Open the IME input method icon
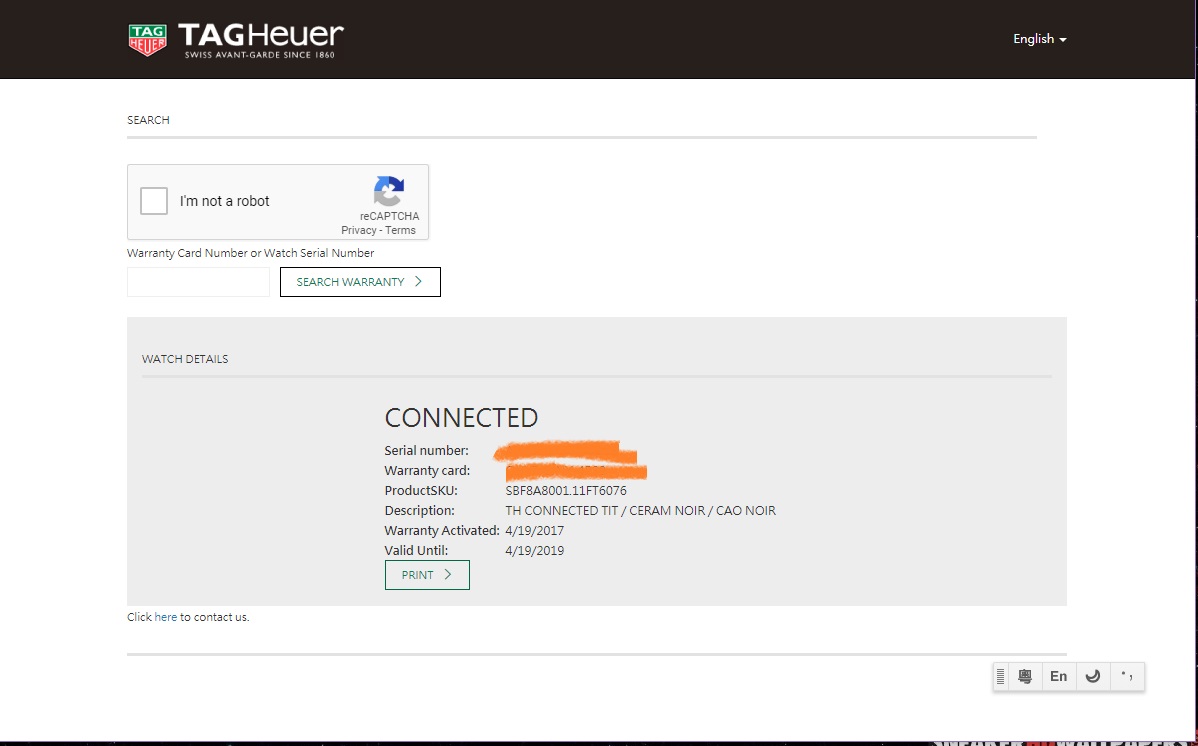The height and width of the screenshot is (746, 1198). click(x=1025, y=676)
